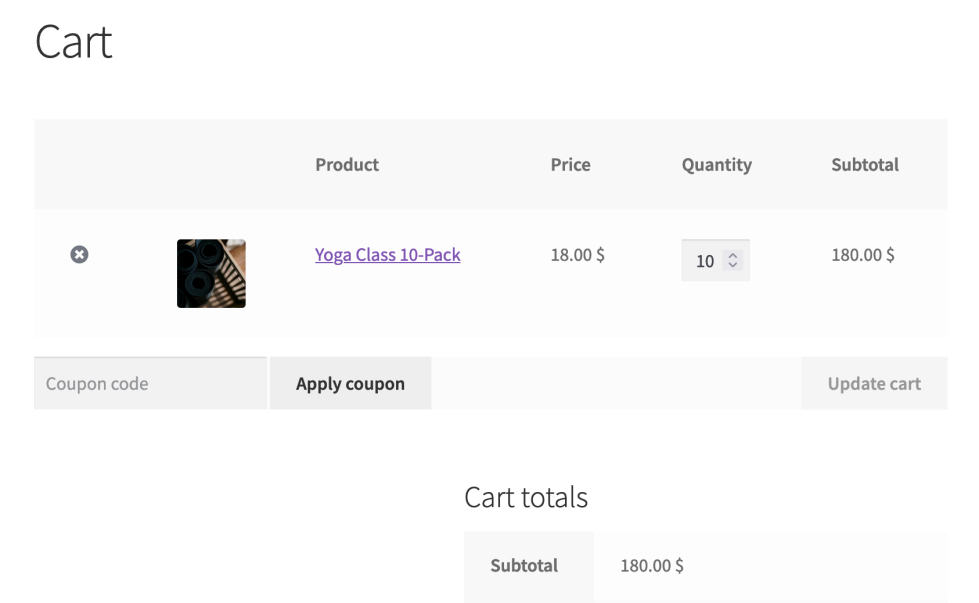This screenshot has height=603, width=979.
Task: Click the Subtotal column header
Action: 864,165
